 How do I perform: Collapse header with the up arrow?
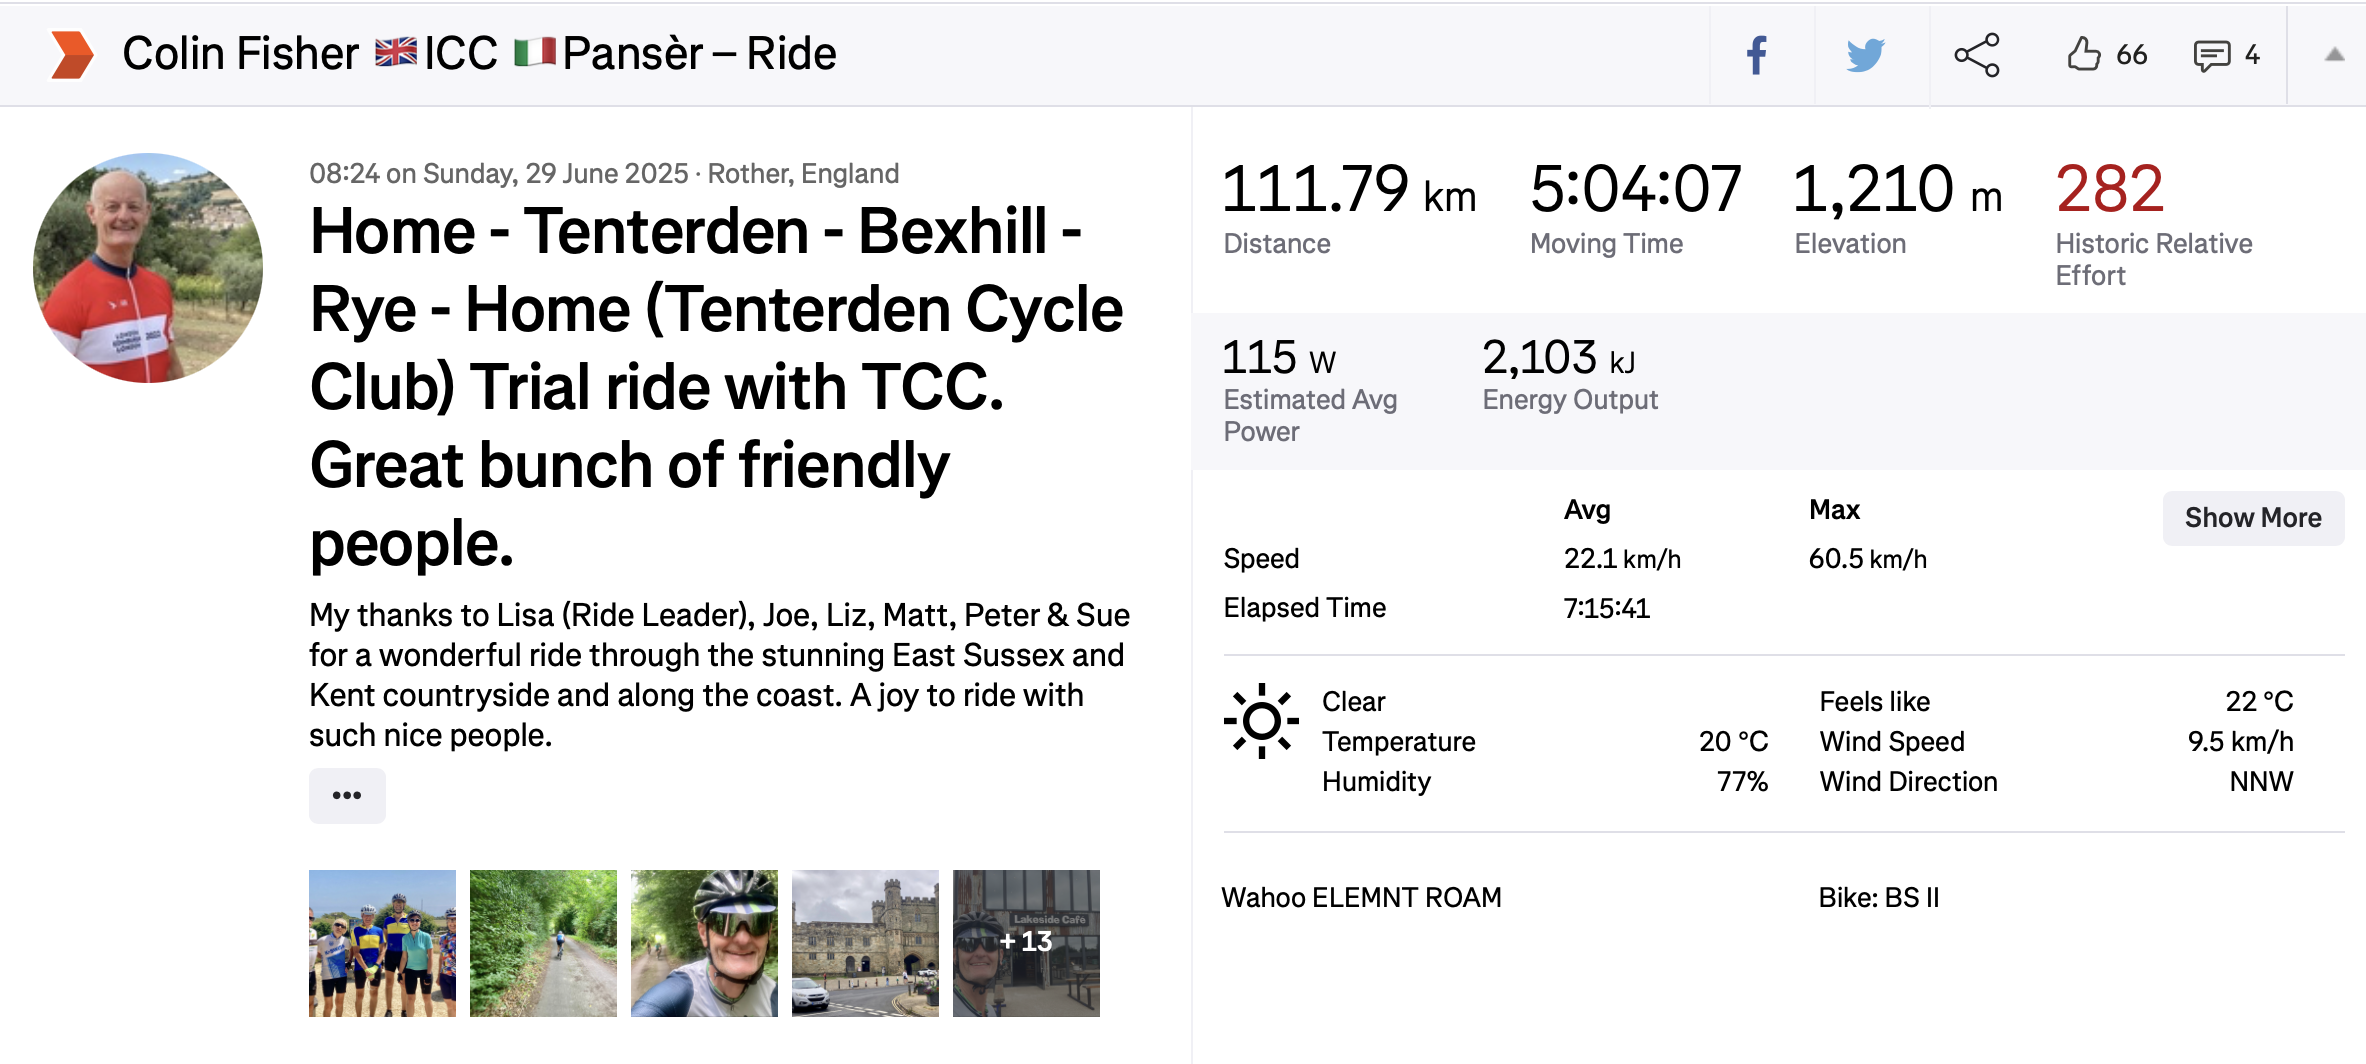coord(2334,55)
